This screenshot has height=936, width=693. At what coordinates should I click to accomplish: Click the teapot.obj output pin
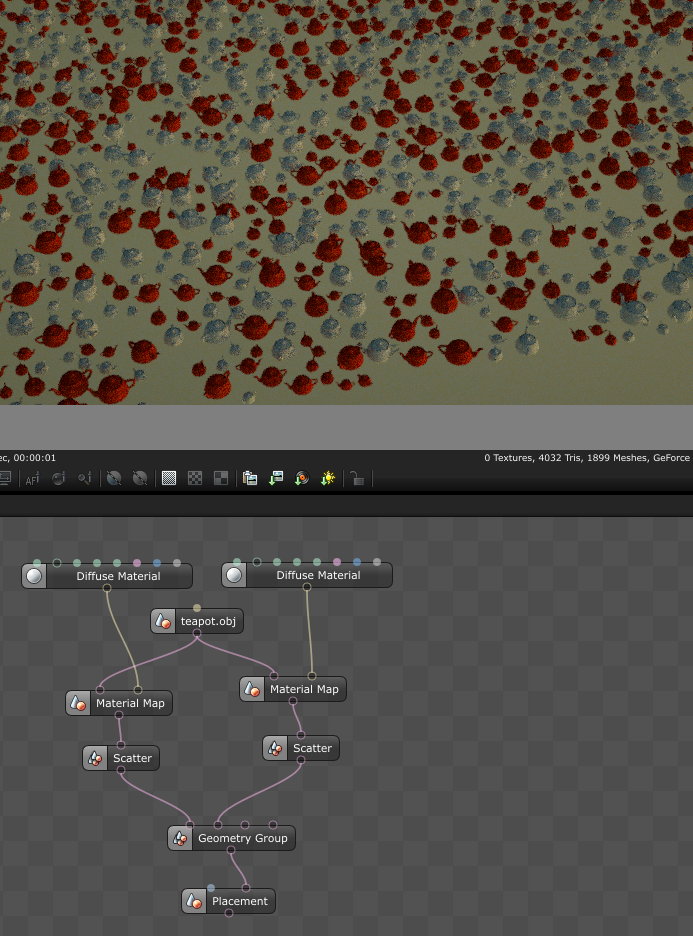[x=197, y=633]
